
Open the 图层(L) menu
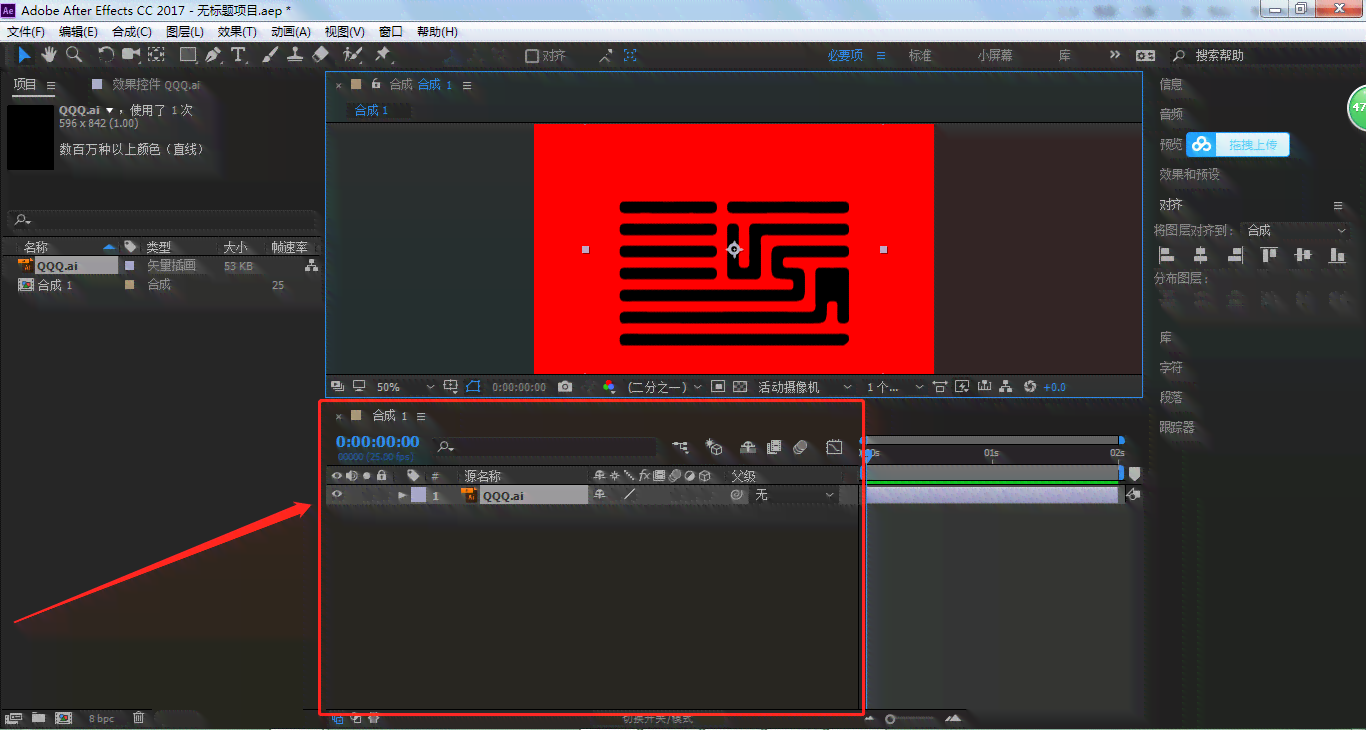pos(184,32)
